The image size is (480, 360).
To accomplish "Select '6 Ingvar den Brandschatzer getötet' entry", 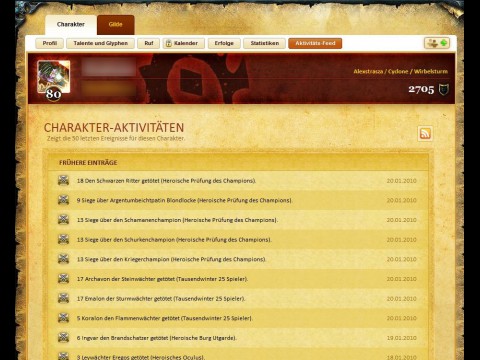I will coord(157,338).
